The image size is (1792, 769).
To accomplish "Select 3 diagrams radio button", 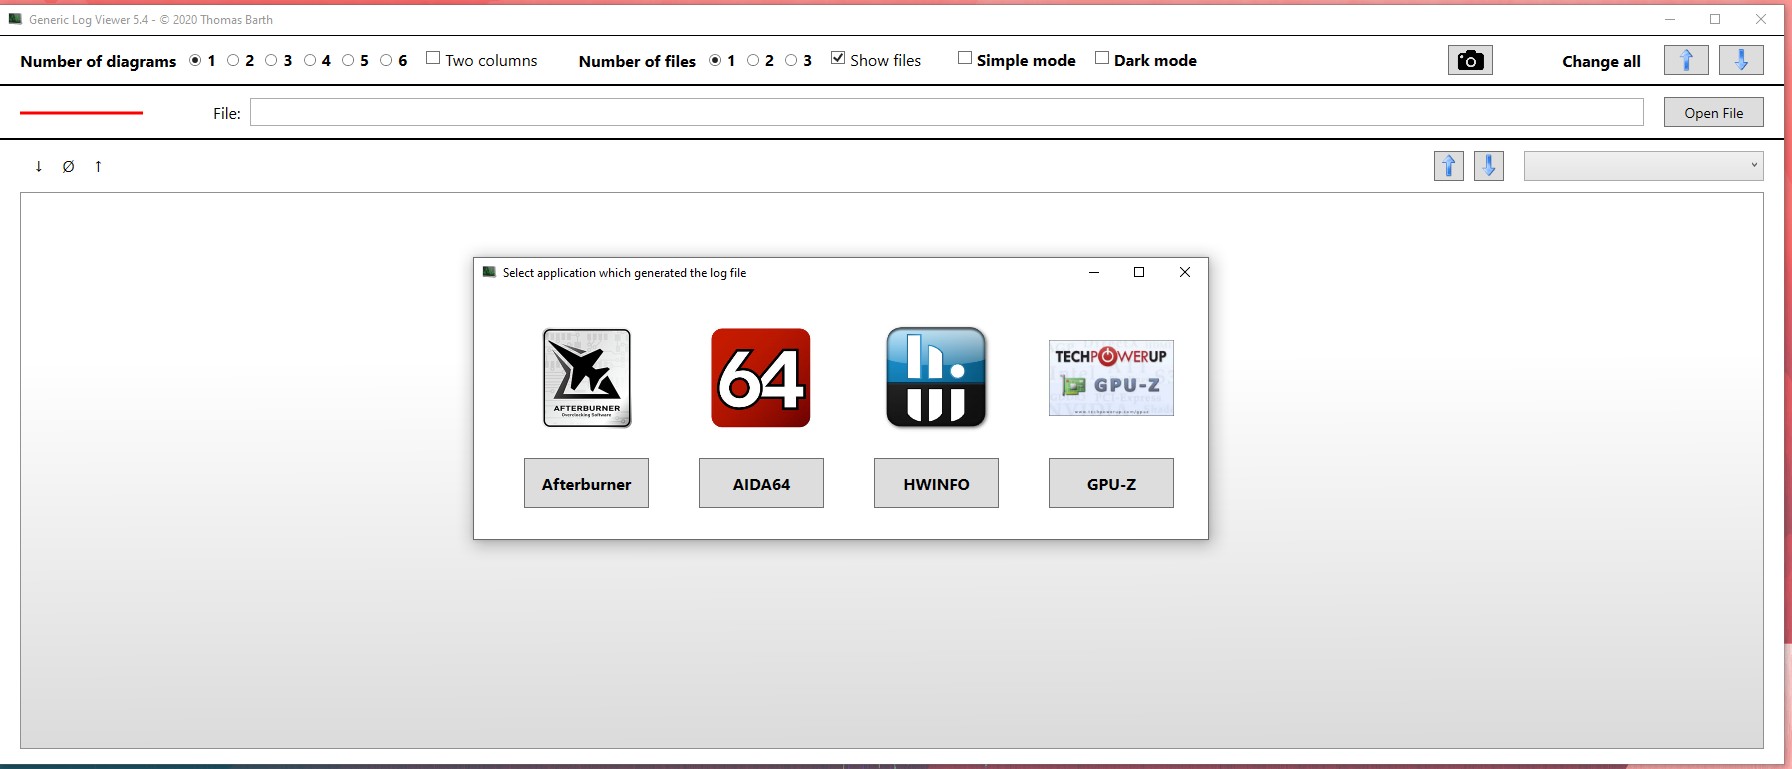I will [x=271, y=61].
